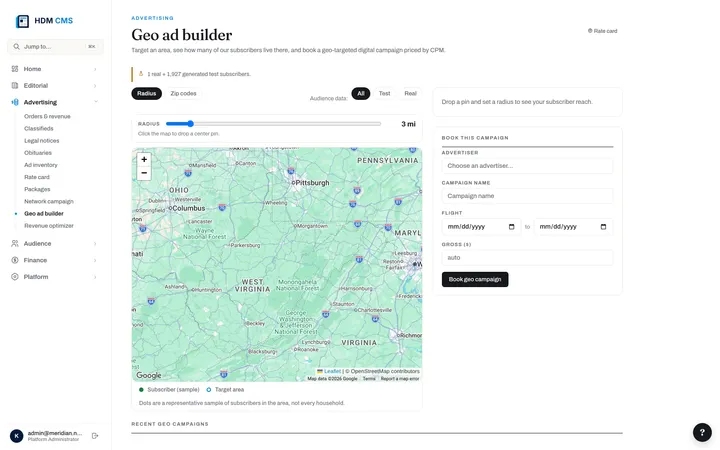The width and height of the screenshot is (720, 450).
Task: Open Revenue optimizer in sidebar
Action: click(49, 226)
